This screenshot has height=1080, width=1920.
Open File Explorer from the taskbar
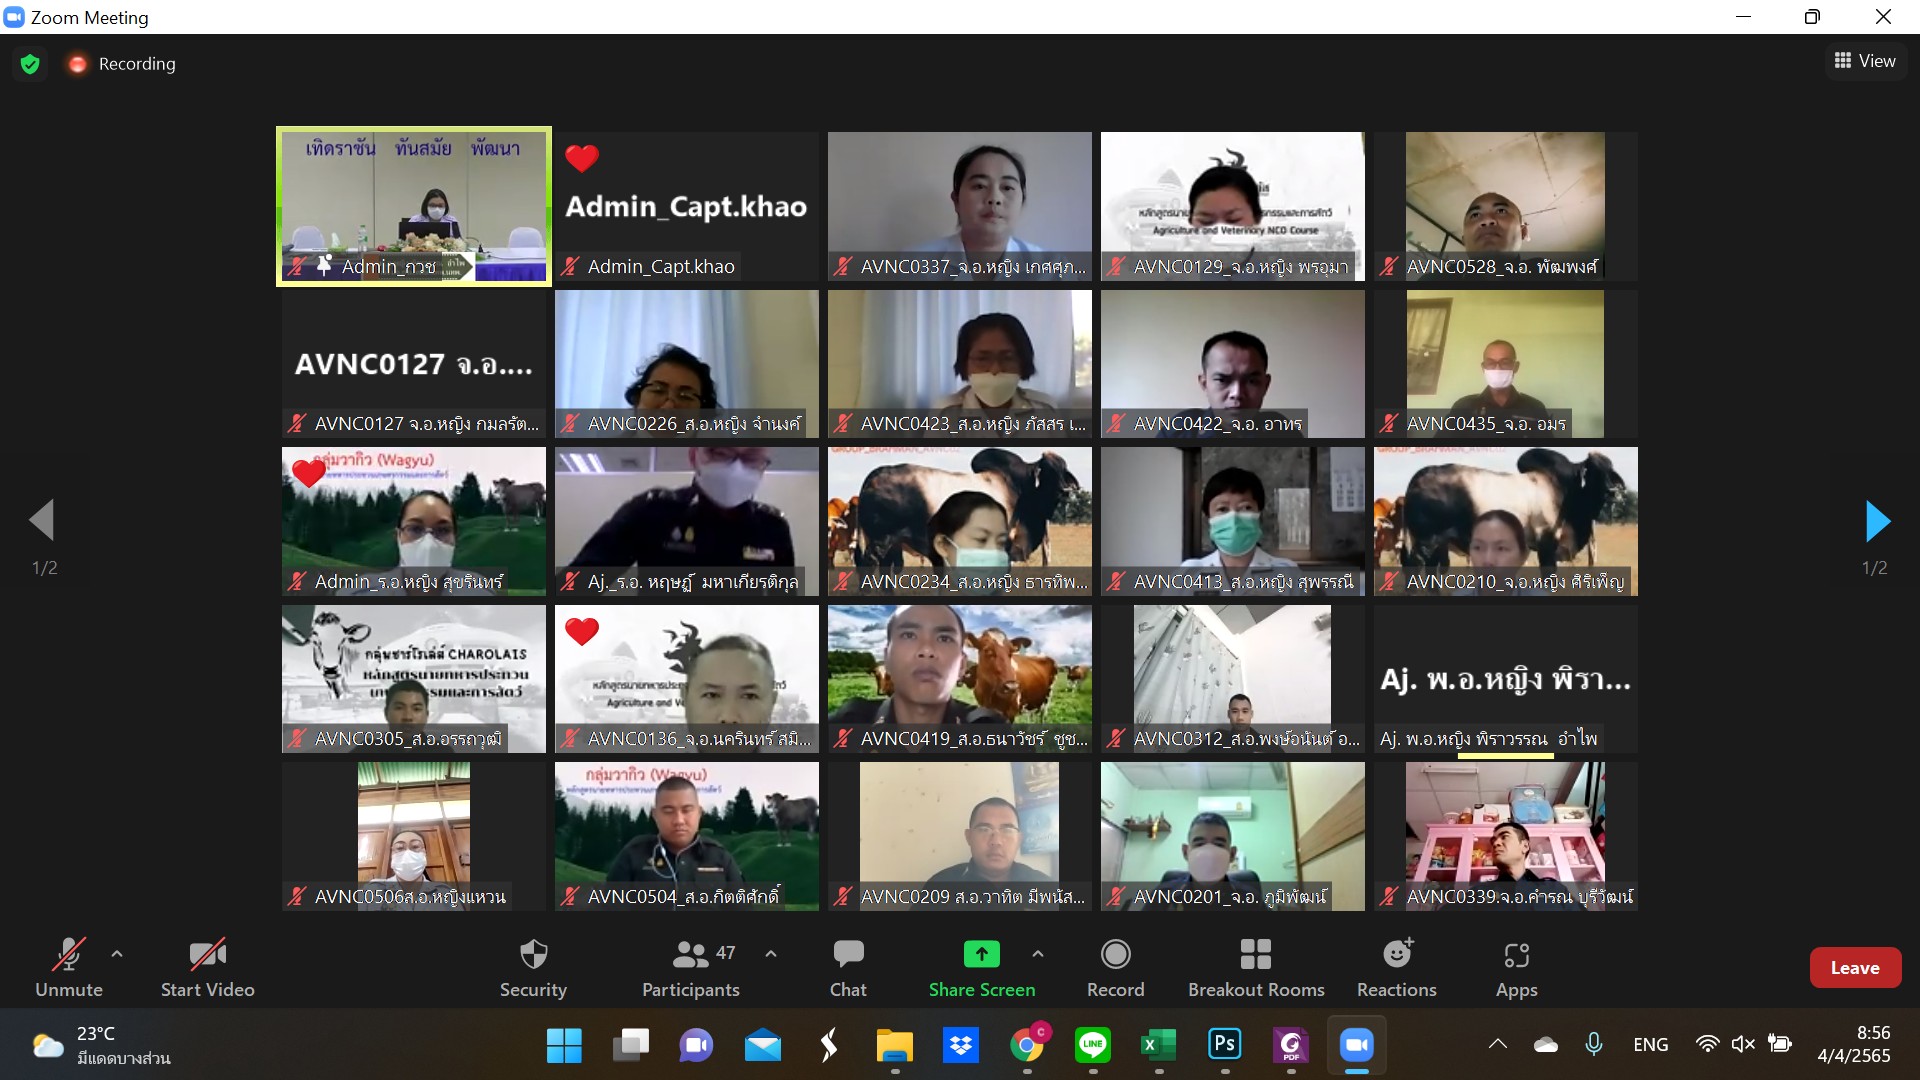(x=894, y=1045)
